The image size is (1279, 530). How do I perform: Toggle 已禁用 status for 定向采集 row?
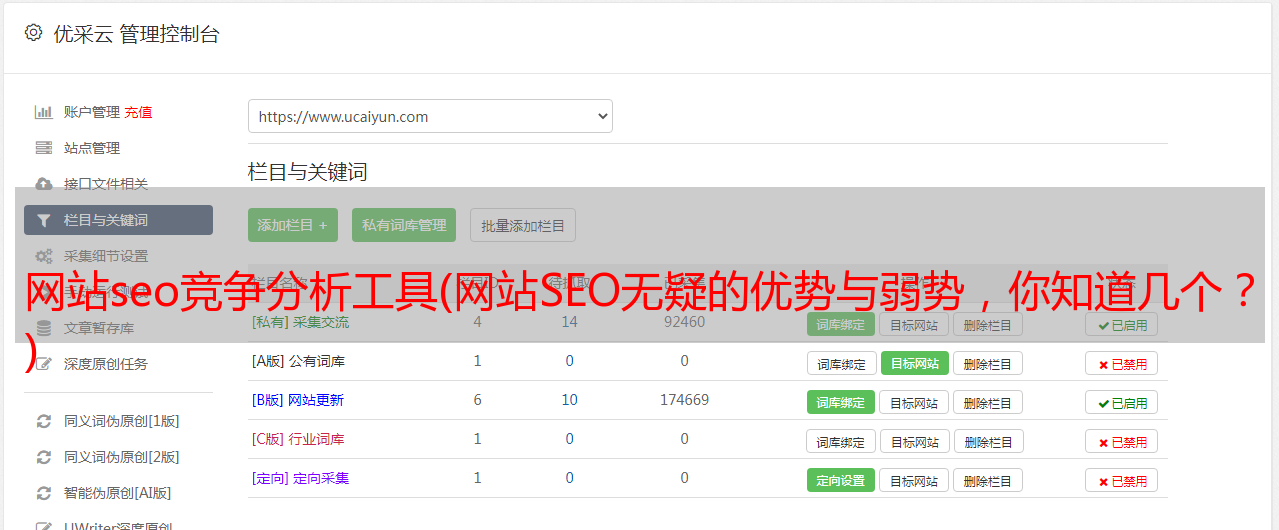(x=1121, y=480)
